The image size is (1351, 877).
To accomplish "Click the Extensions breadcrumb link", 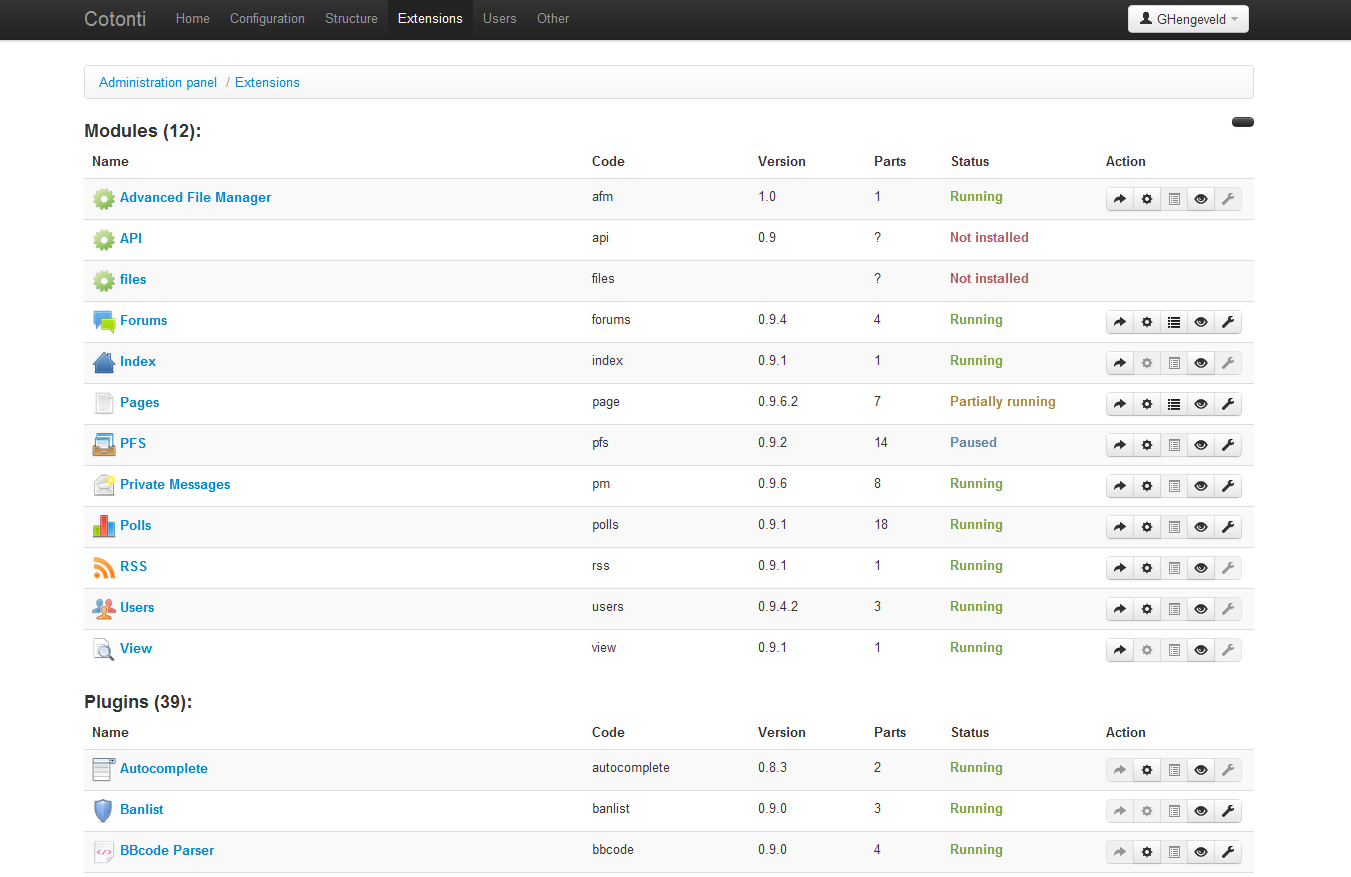I will tap(267, 83).
